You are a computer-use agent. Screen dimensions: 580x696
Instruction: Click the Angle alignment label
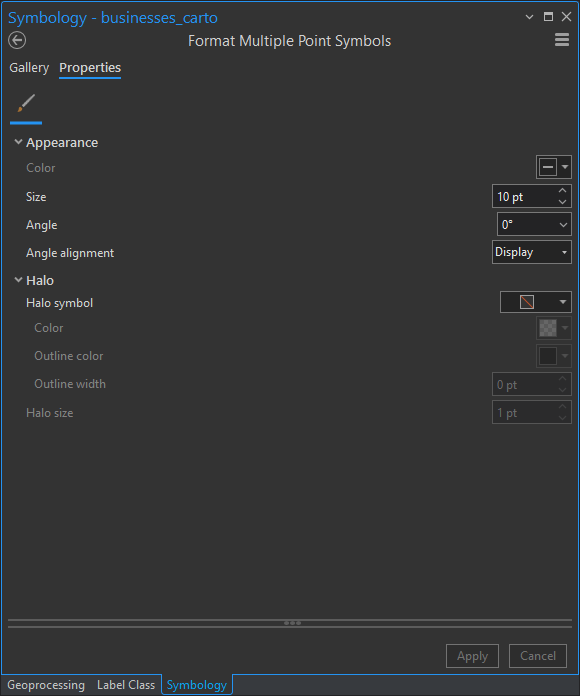(70, 253)
